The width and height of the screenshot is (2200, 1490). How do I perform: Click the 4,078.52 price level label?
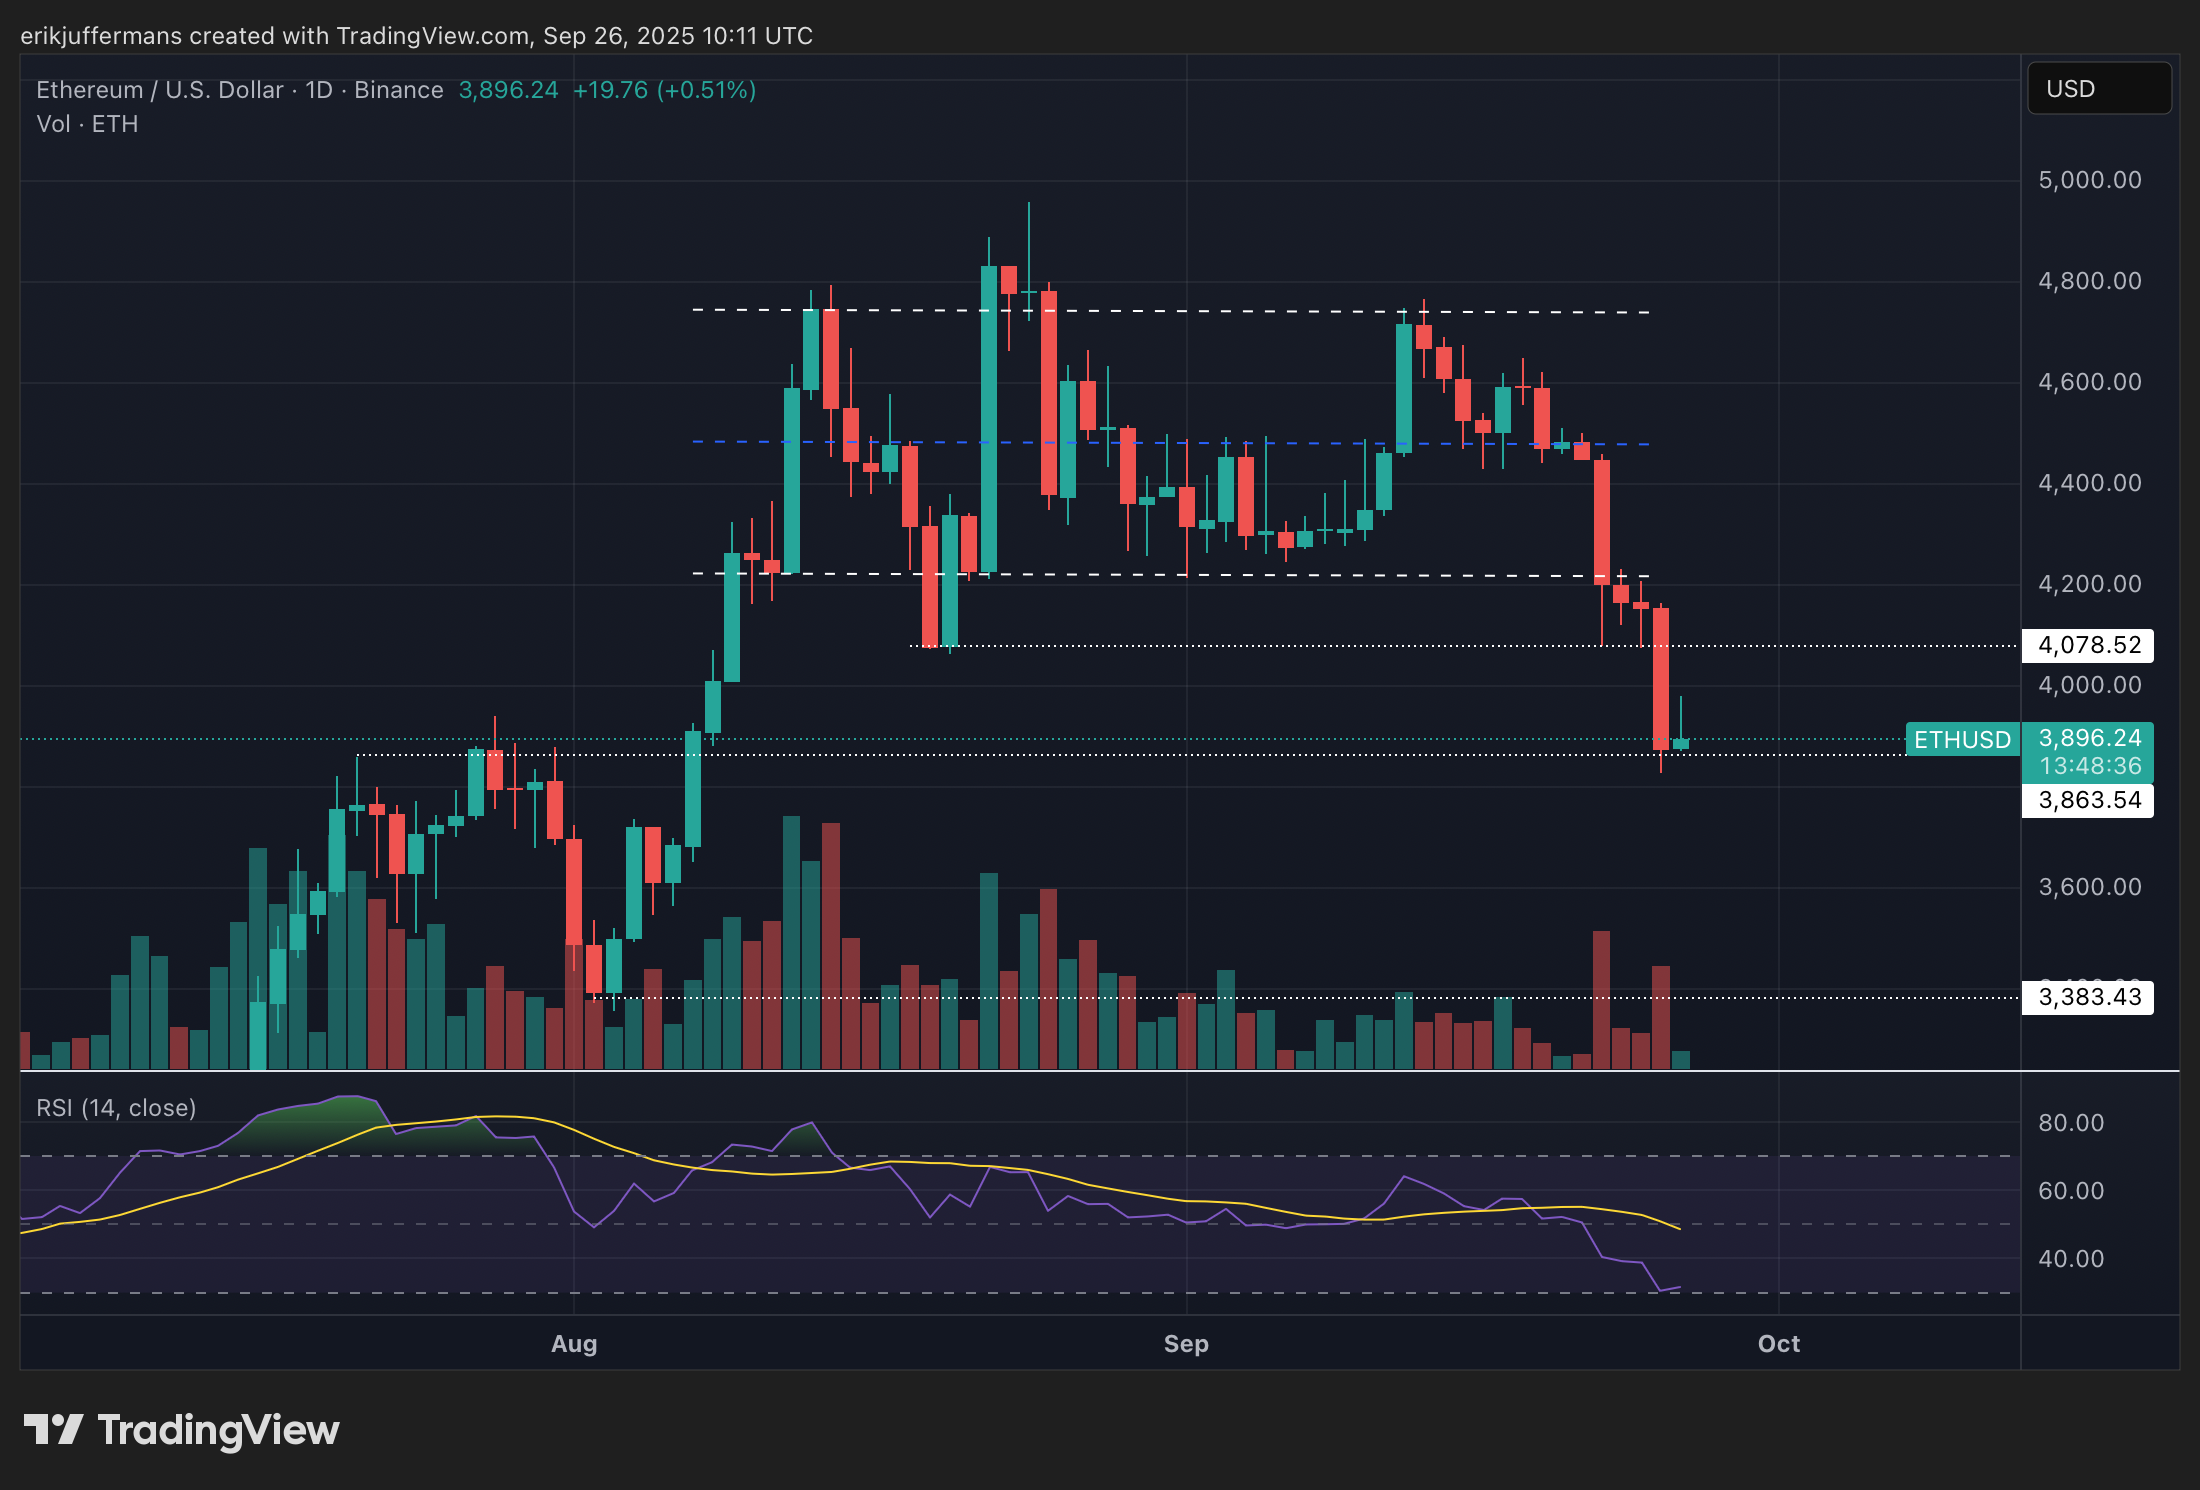click(x=2089, y=645)
